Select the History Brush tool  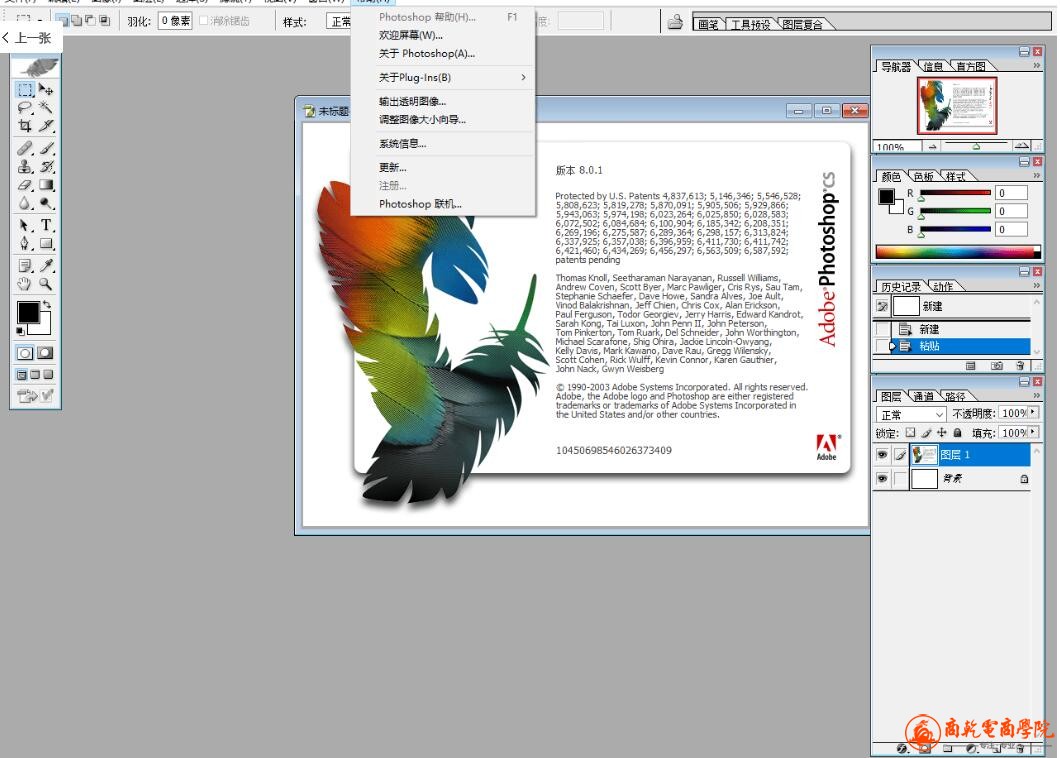click(46, 166)
